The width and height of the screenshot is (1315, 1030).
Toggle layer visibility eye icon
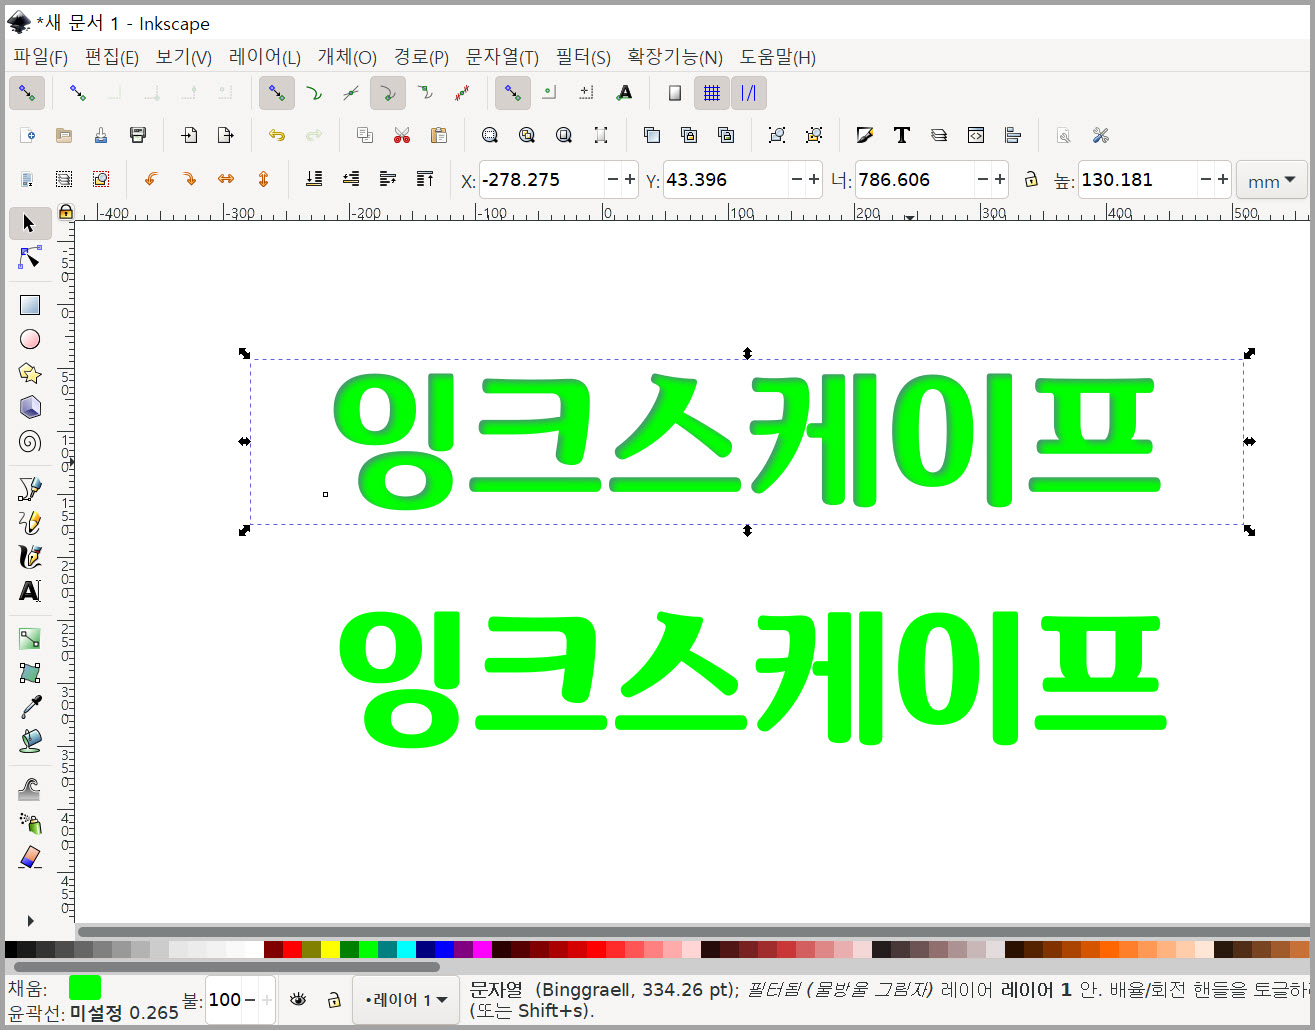[x=298, y=999]
